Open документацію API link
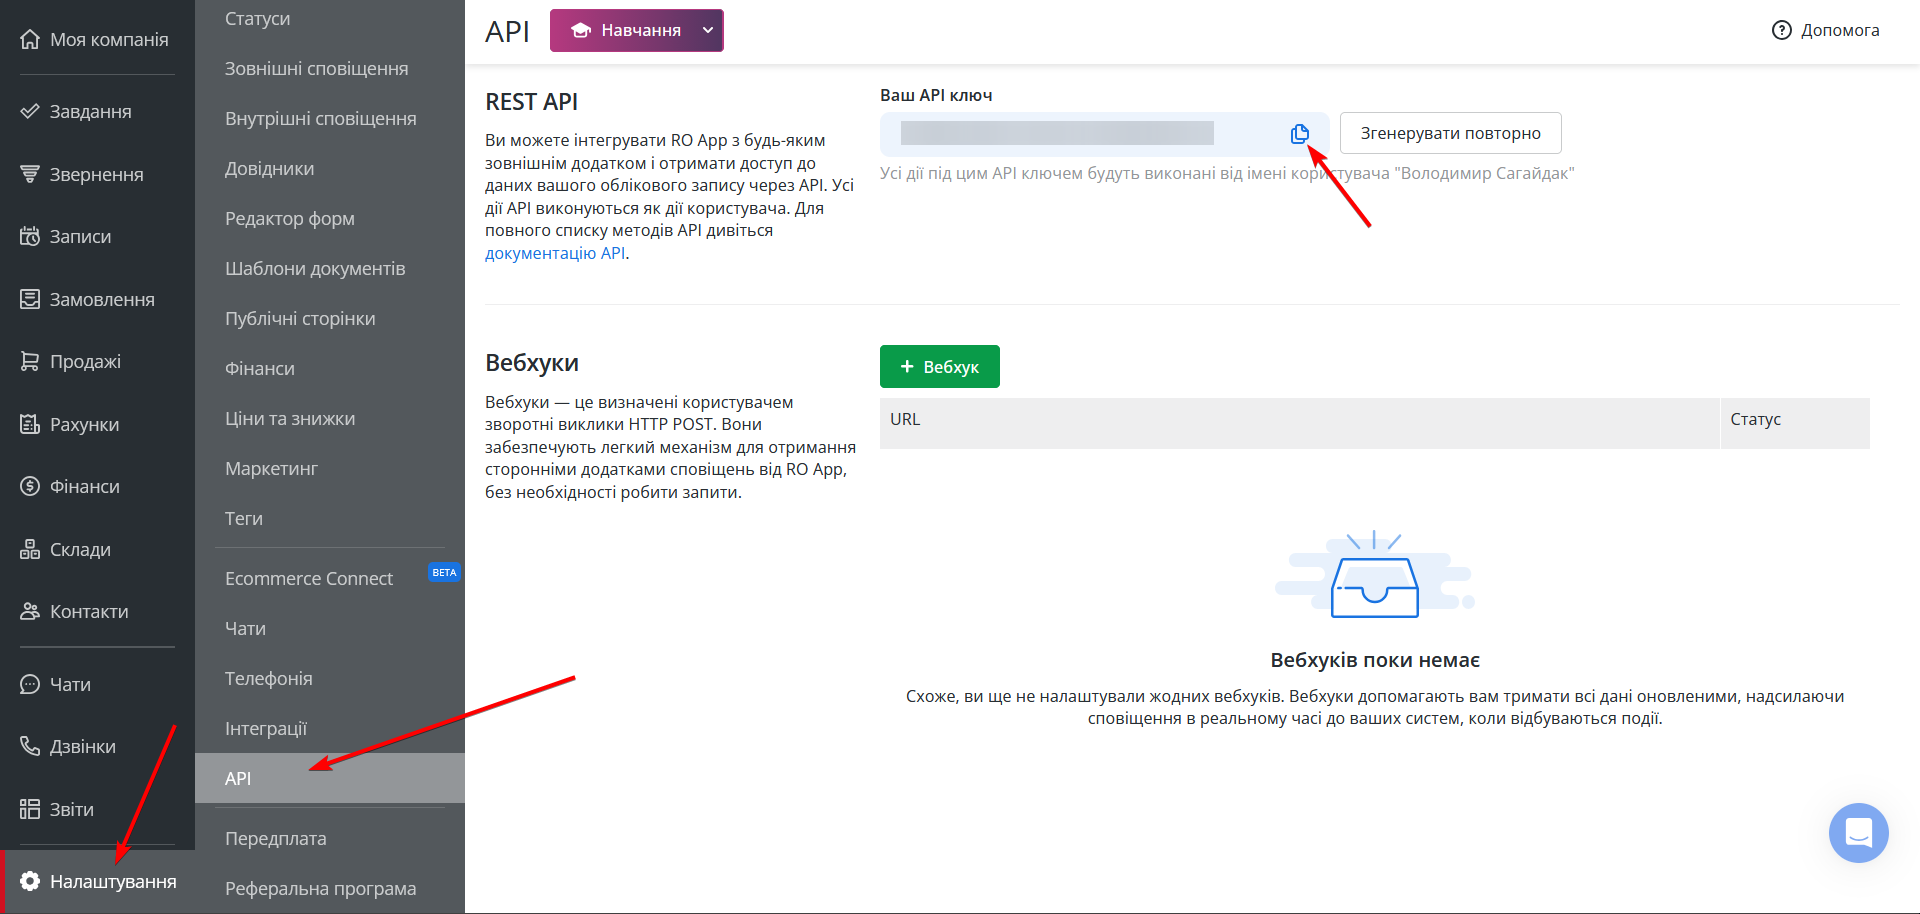The image size is (1920, 914). click(x=554, y=253)
